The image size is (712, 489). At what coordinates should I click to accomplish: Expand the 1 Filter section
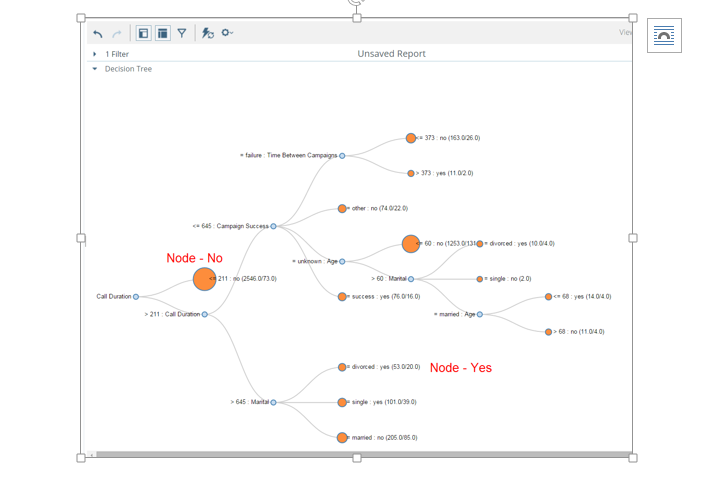[94, 54]
